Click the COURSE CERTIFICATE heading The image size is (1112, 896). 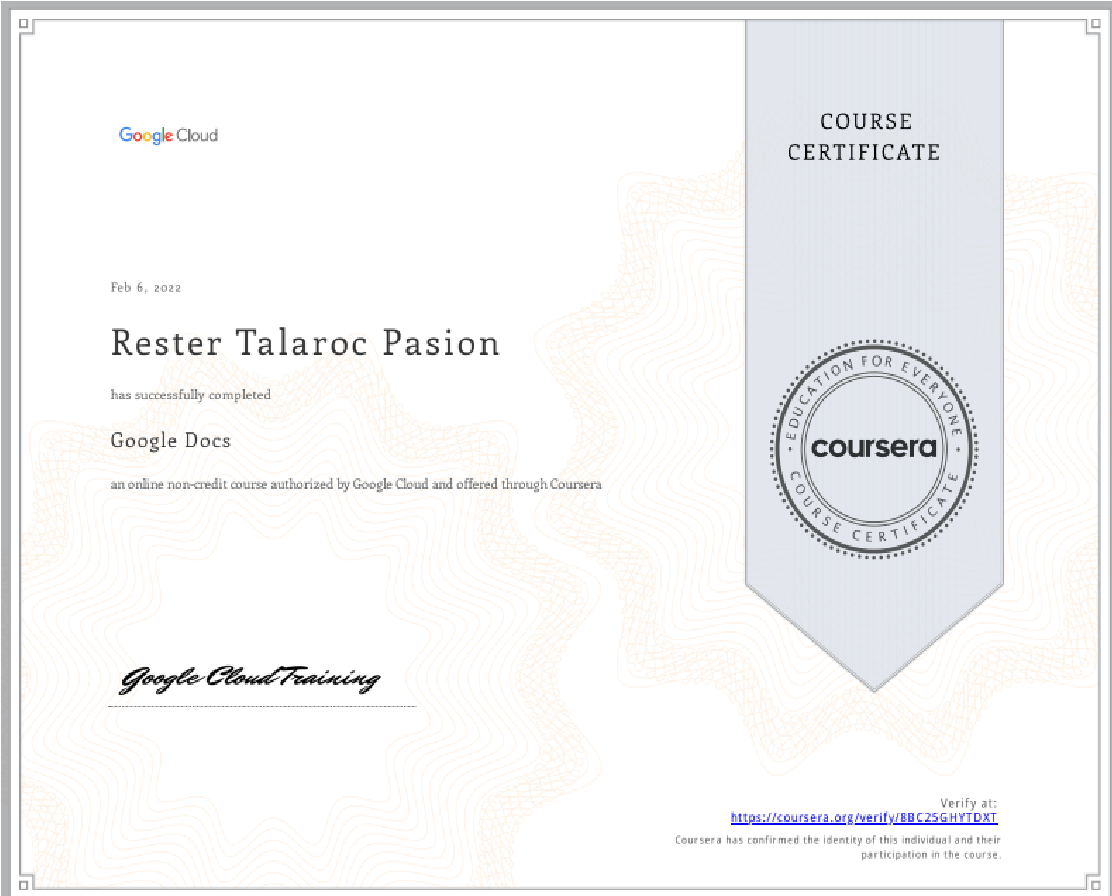click(864, 136)
